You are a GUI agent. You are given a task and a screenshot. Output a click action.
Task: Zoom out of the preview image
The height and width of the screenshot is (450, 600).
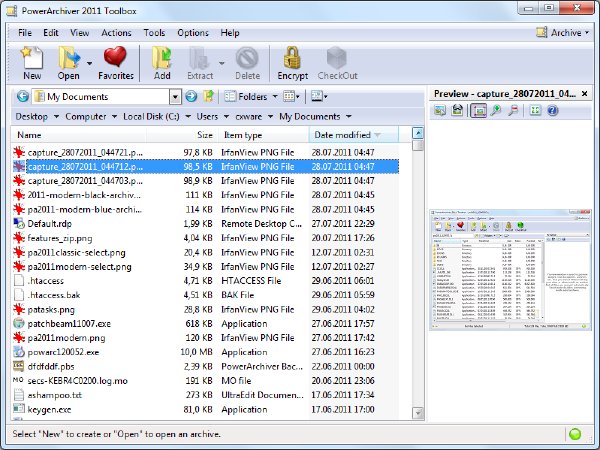(513, 111)
